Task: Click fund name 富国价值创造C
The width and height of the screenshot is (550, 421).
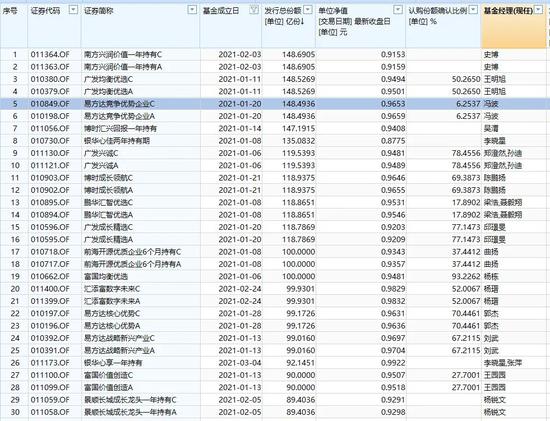Action: (108, 375)
